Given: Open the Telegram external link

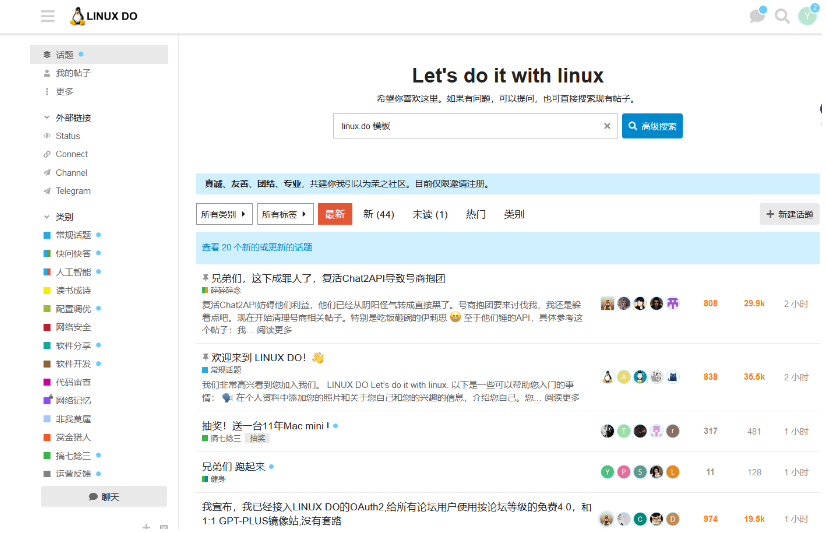Looking at the screenshot, I should click(x=72, y=191).
